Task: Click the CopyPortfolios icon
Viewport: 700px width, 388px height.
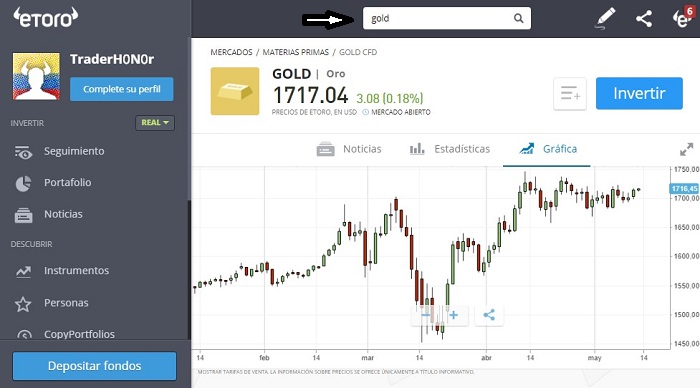Action: pyautogui.click(x=24, y=334)
